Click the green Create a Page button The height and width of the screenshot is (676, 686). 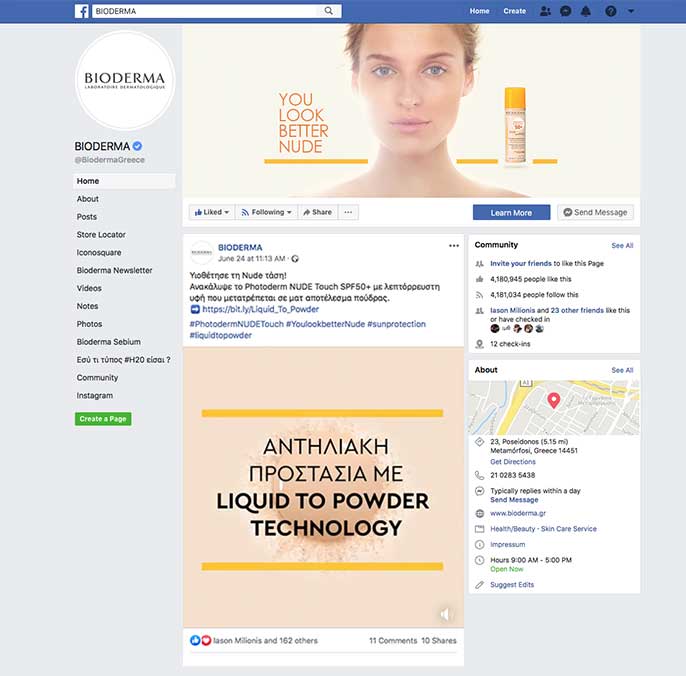click(x=103, y=419)
